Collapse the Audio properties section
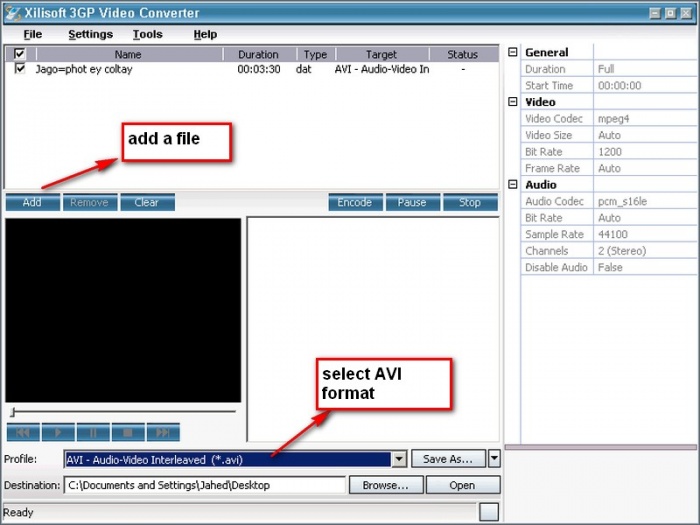This screenshot has height=525, width=700. (513, 184)
